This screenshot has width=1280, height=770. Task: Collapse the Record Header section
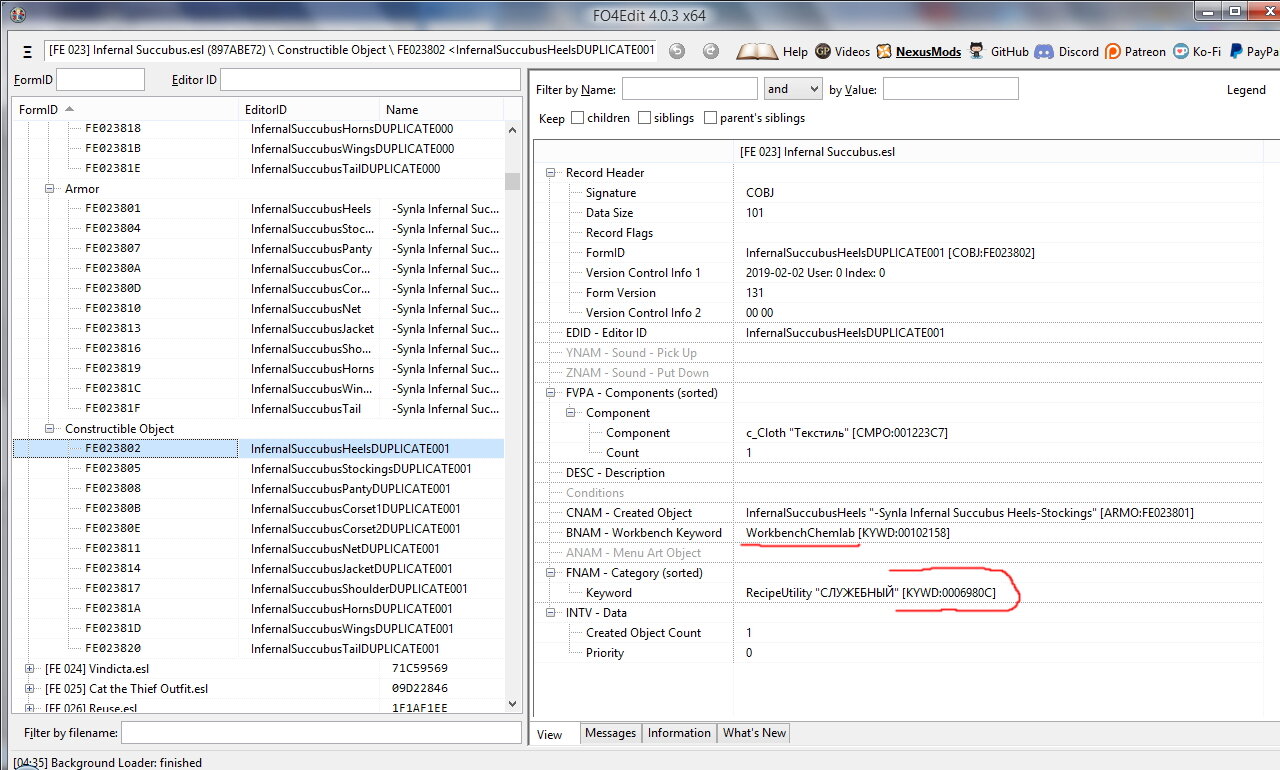pyautogui.click(x=550, y=173)
